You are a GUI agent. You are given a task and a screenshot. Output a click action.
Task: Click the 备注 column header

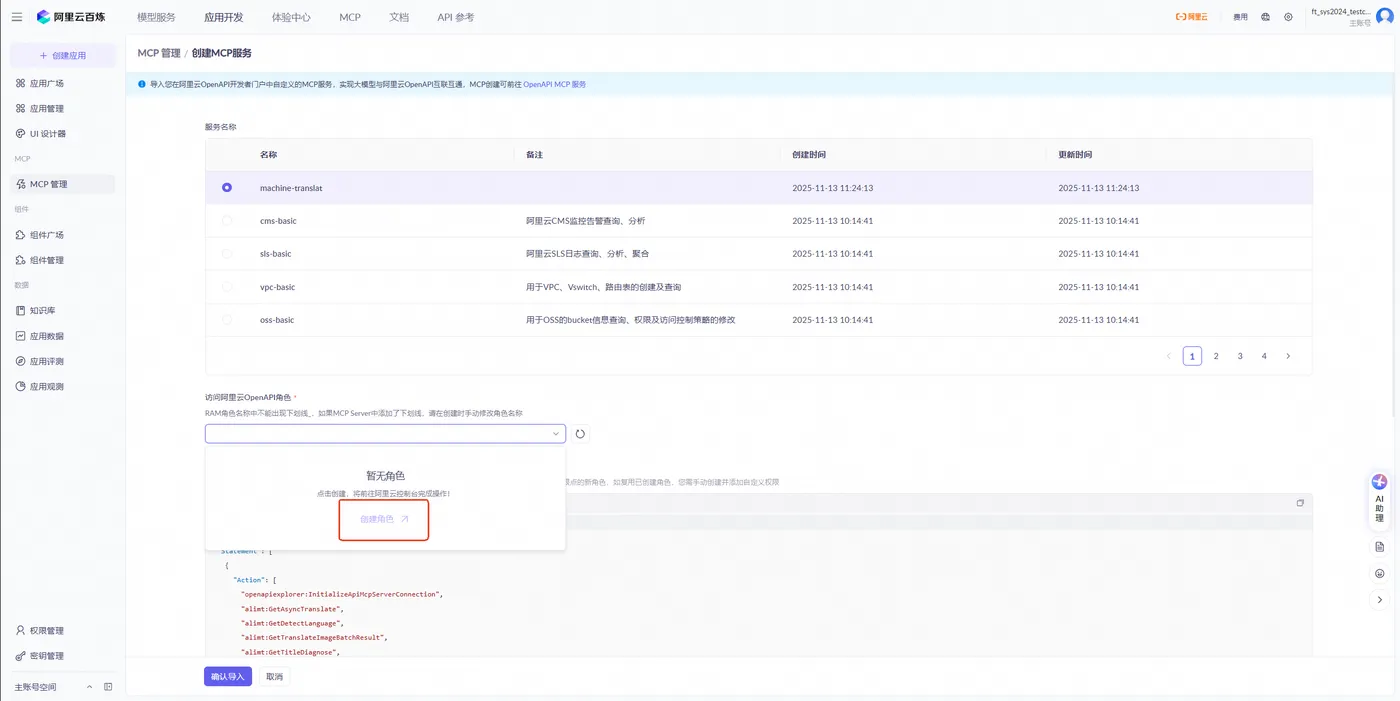pyautogui.click(x=534, y=155)
